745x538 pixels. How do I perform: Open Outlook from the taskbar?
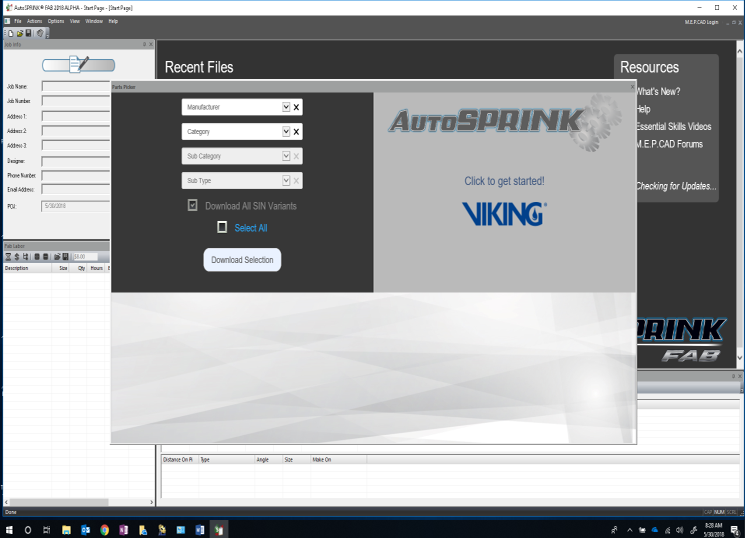click(86, 530)
